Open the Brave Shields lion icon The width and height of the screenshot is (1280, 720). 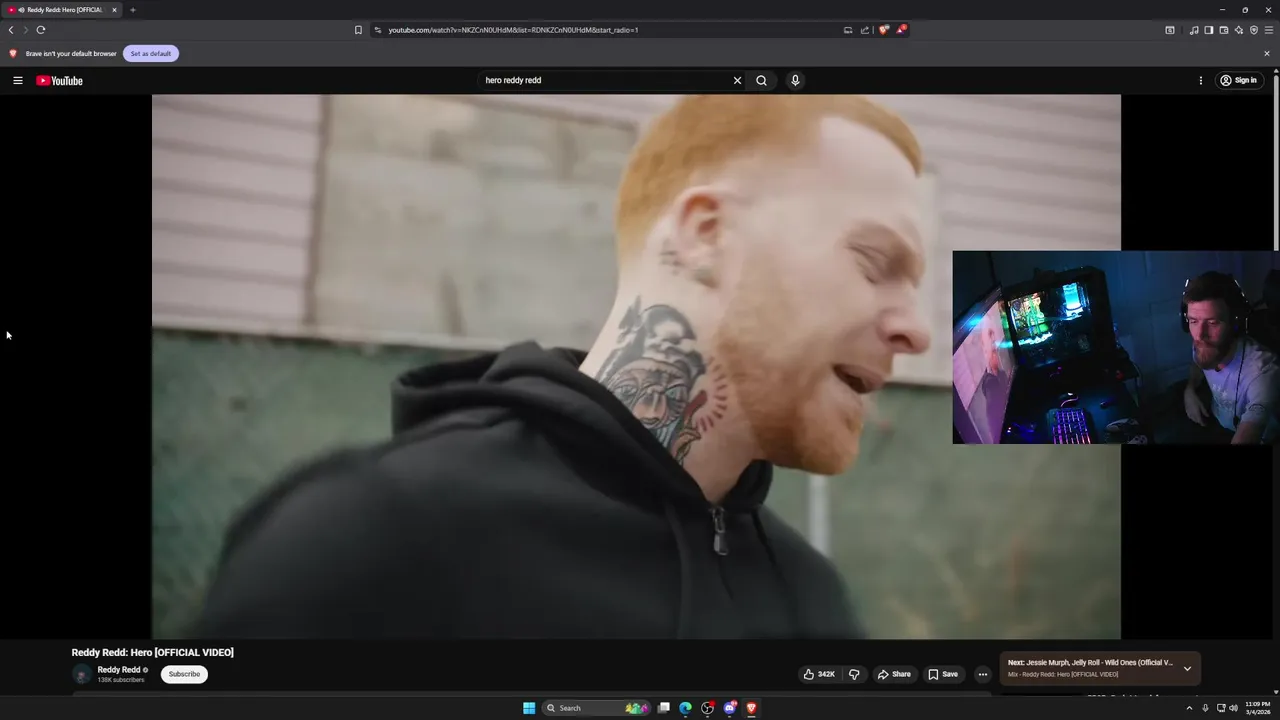pyautogui.click(x=884, y=30)
